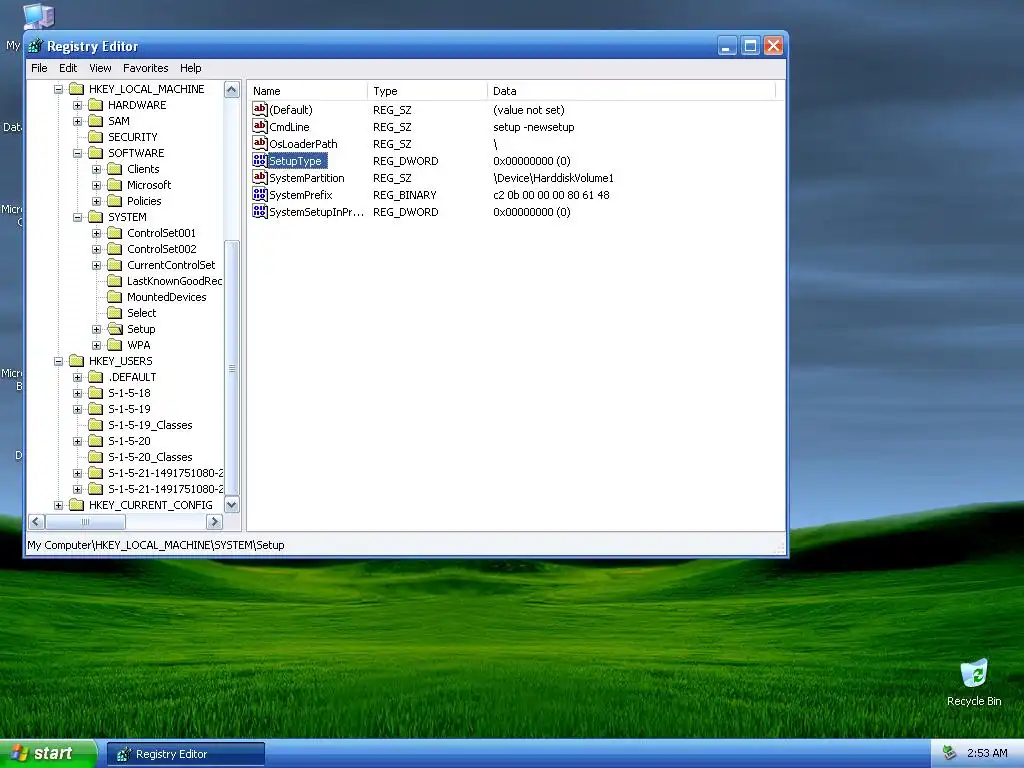
Task: Click the tree horizontal scrollbar thumb
Action: pos(86,522)
